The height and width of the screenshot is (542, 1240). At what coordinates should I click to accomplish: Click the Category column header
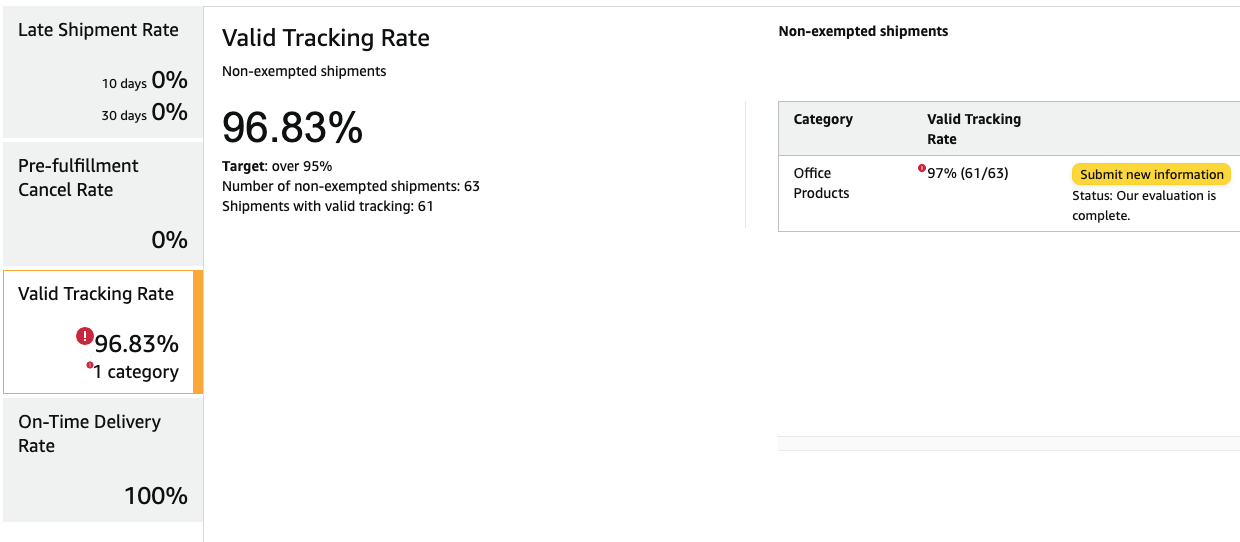[823, 119]
